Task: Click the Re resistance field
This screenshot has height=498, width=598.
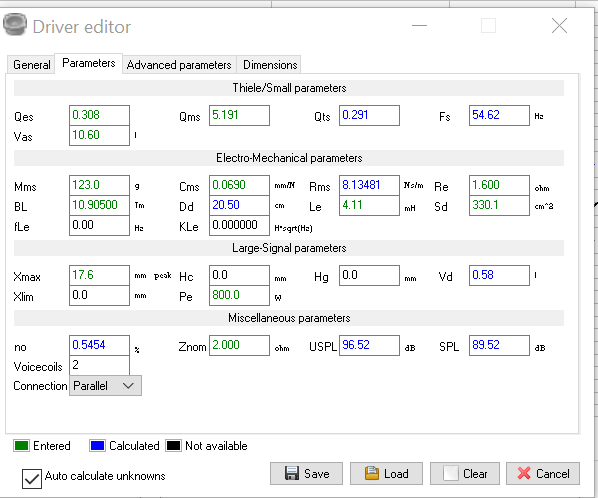Action: [499, 185]
